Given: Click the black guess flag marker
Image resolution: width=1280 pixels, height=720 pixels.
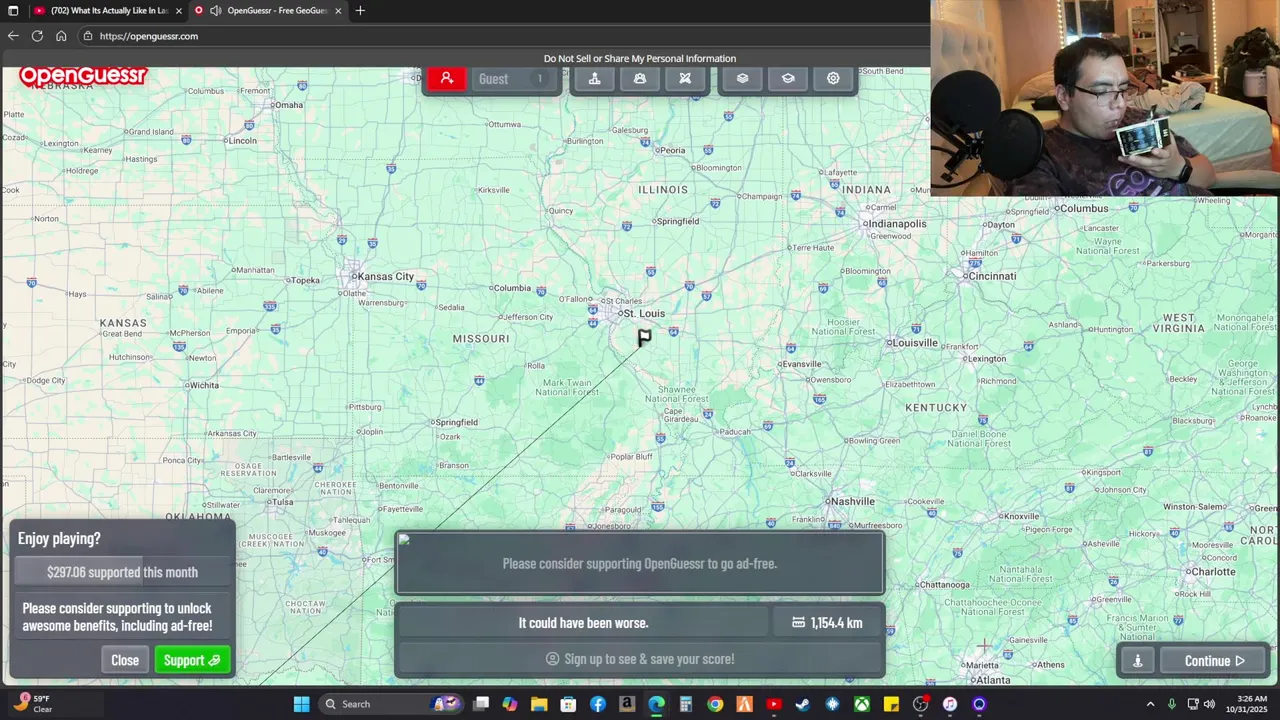Looking at the screenshot, I should (x=644, y=339).
